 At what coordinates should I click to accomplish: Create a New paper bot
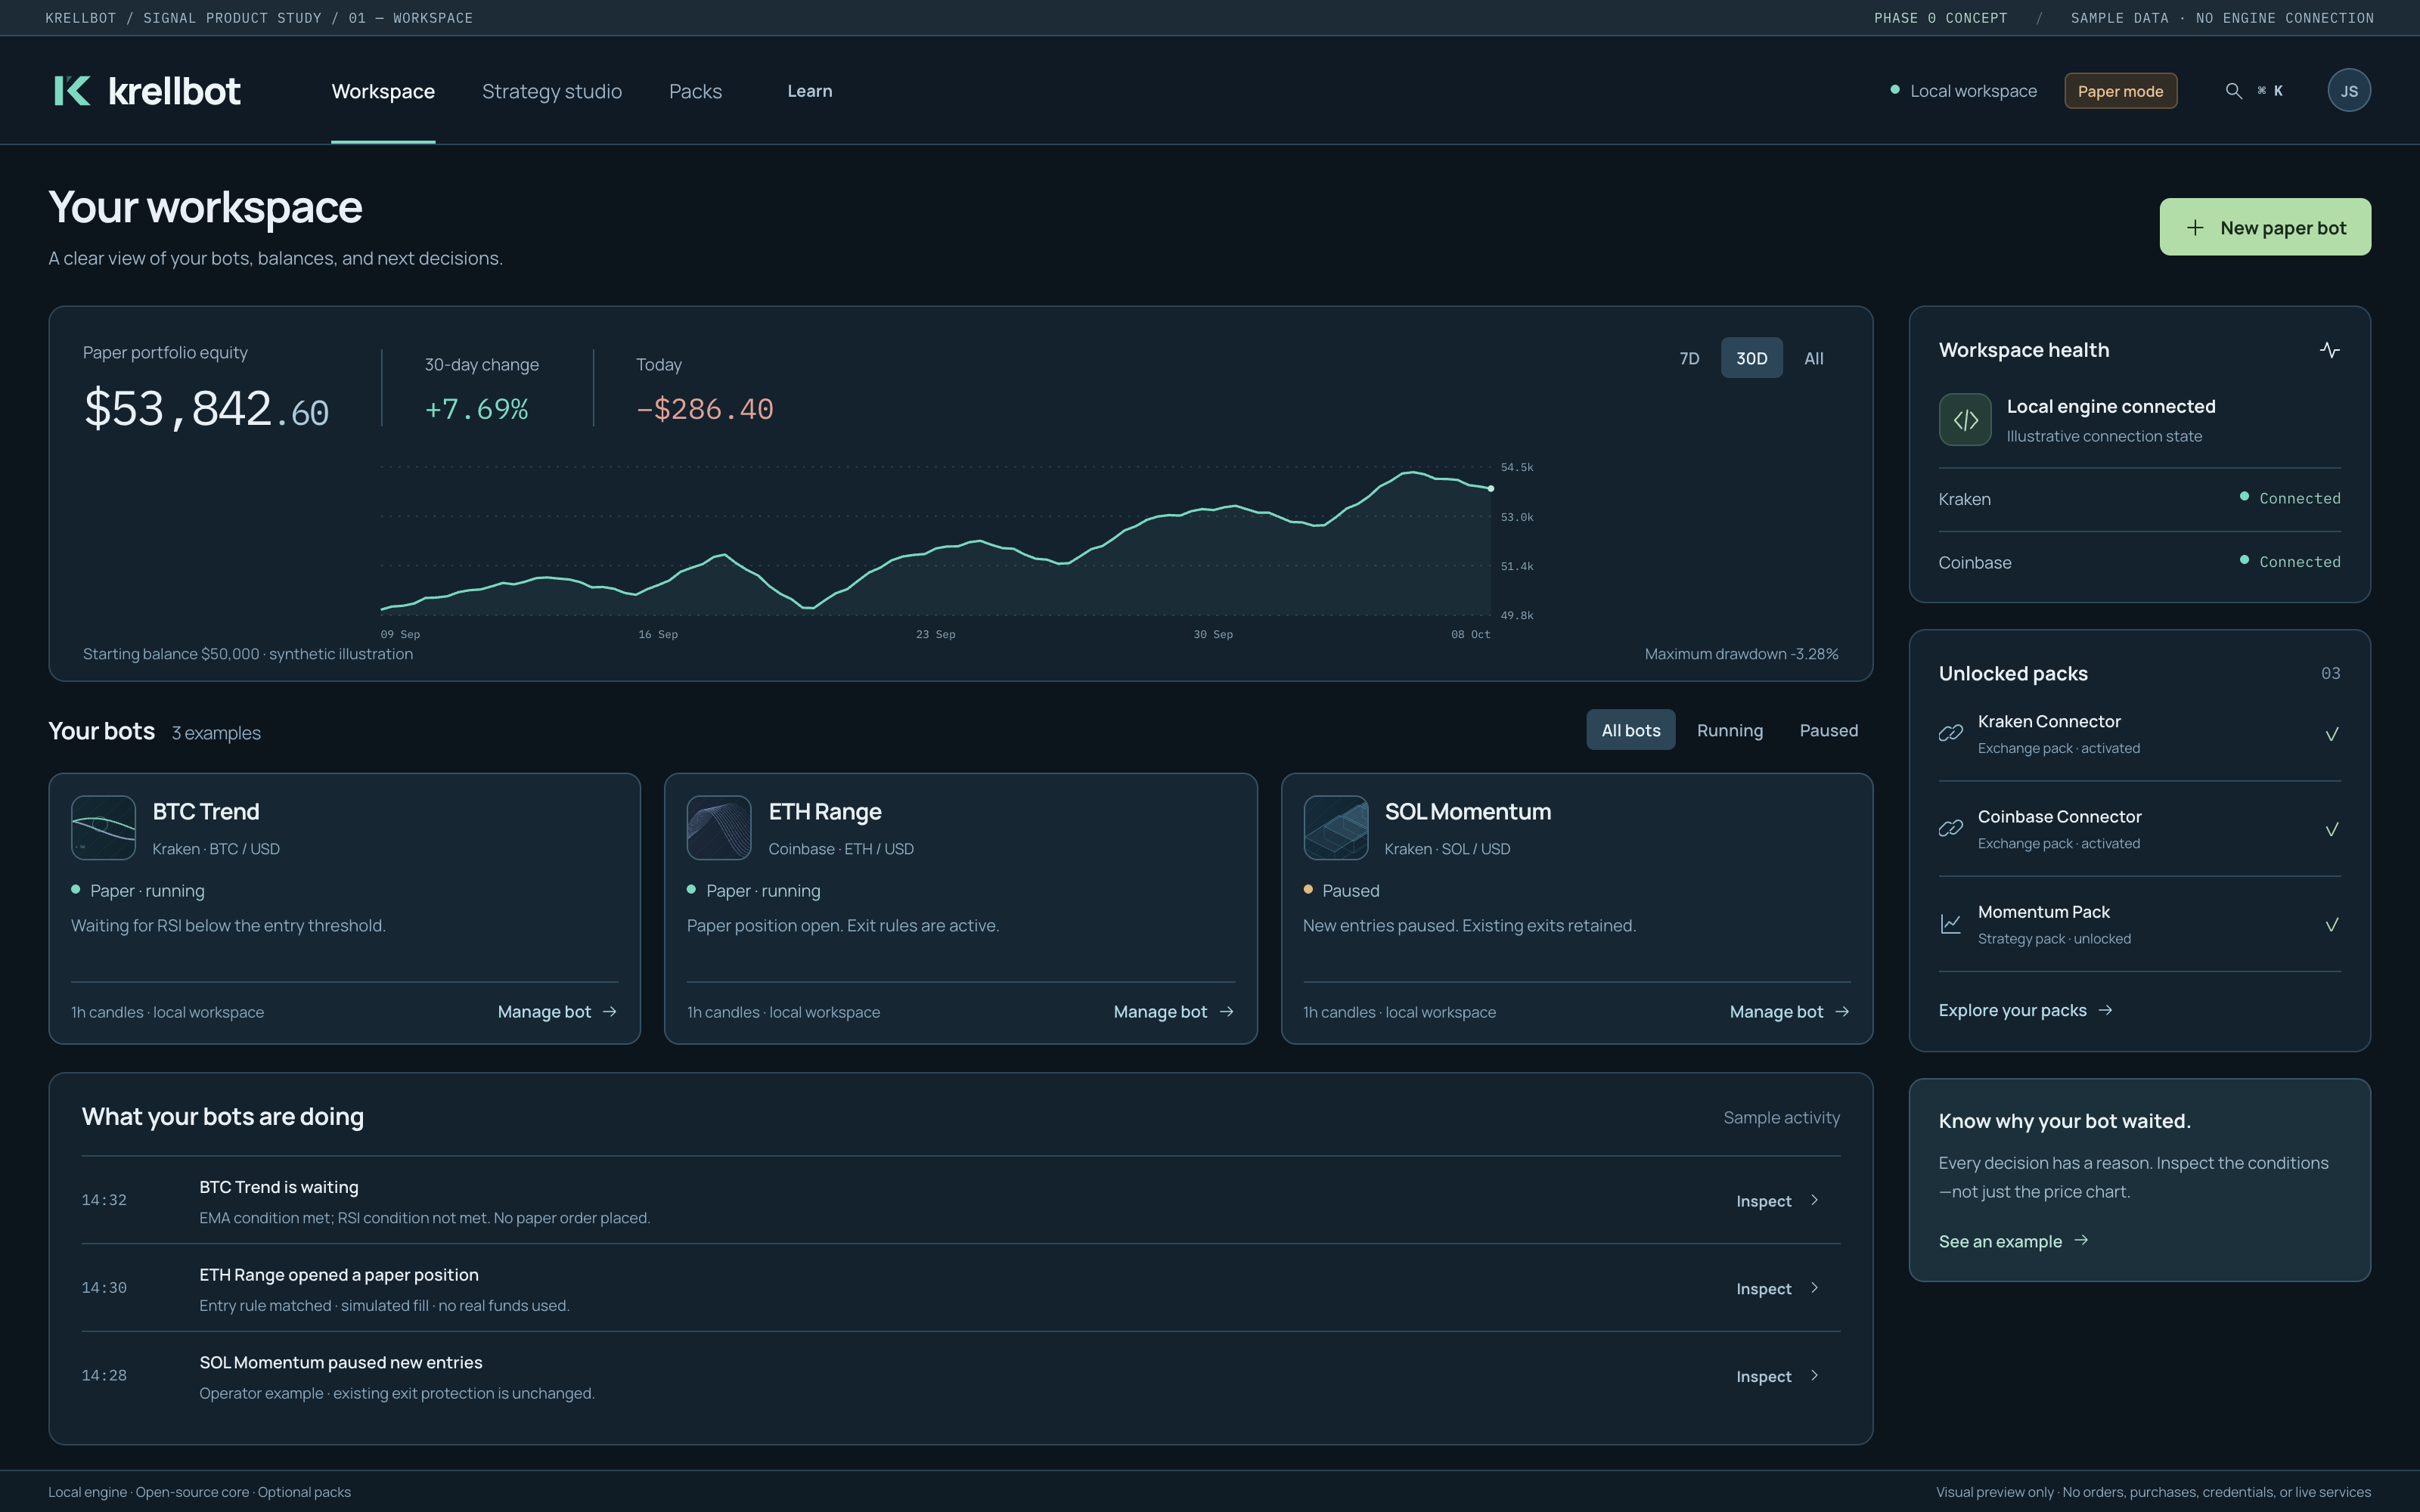pyautogui.click(x=2265, y=227)
